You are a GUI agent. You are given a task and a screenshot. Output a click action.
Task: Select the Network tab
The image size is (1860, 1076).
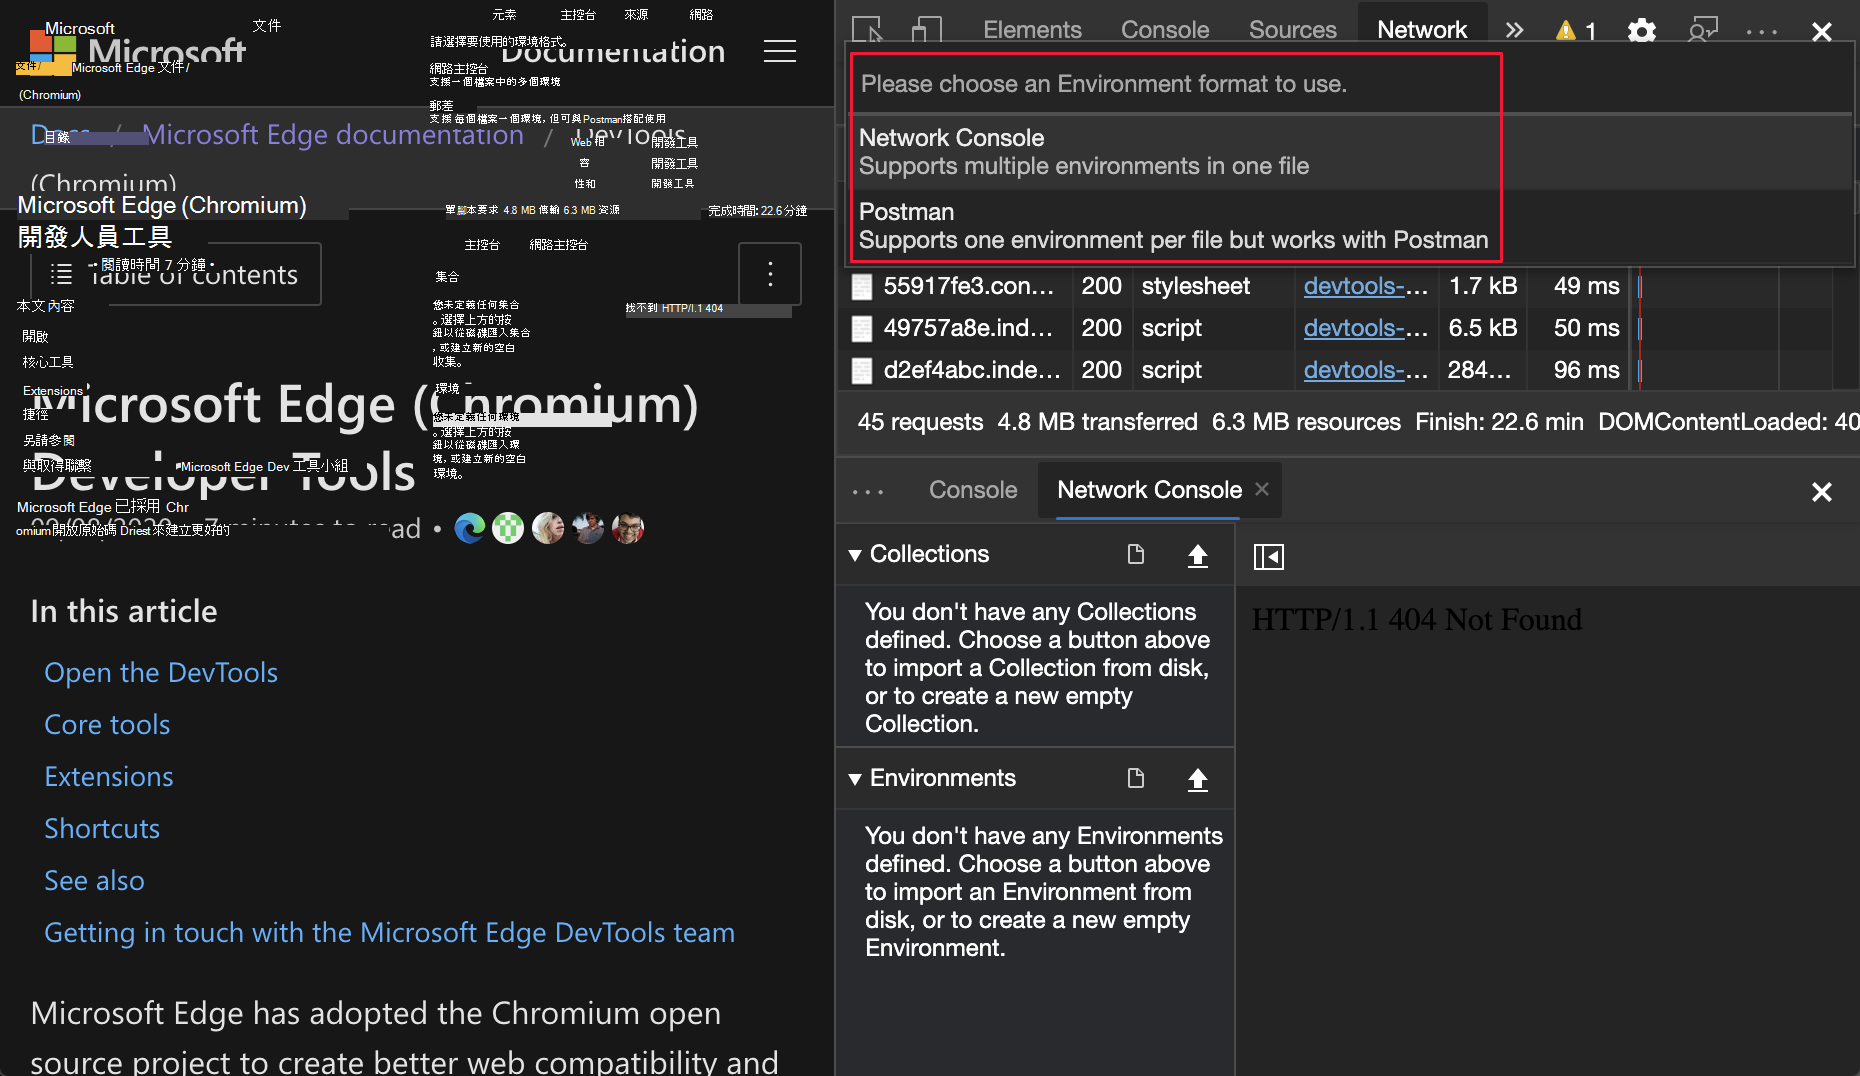(1422, 30)
